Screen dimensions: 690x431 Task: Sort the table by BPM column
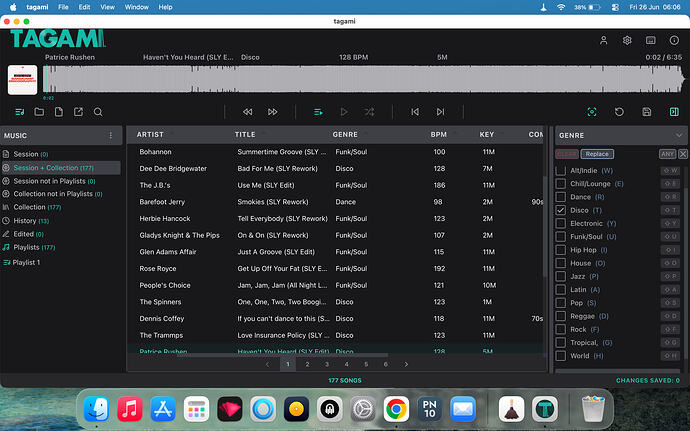pos(438,134)
